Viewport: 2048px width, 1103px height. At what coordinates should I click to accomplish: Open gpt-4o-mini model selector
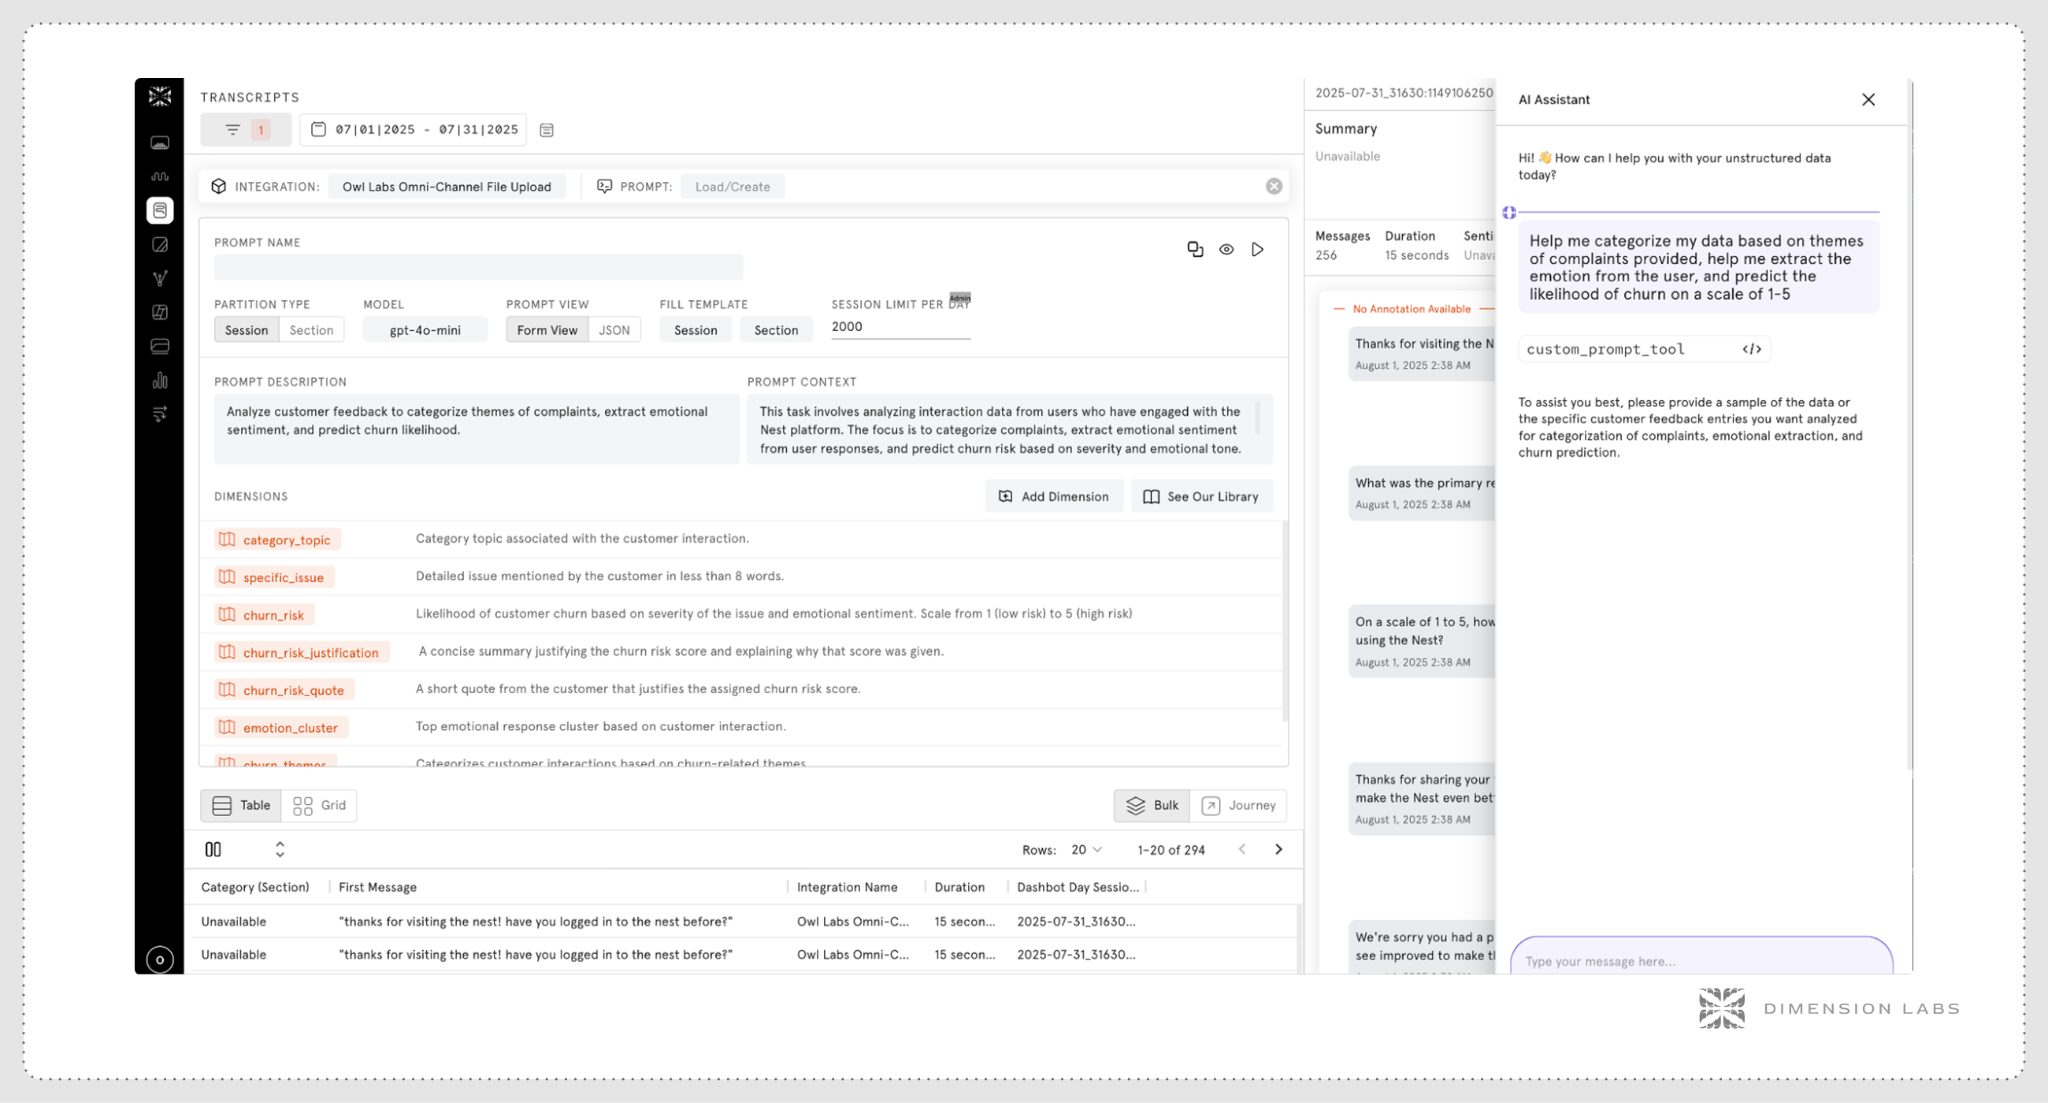point(425,330)
